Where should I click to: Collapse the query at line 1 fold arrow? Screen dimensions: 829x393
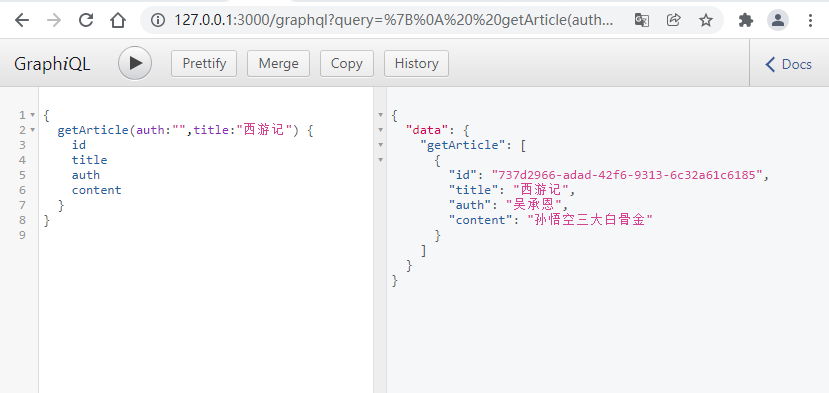(x=33, y=115)
